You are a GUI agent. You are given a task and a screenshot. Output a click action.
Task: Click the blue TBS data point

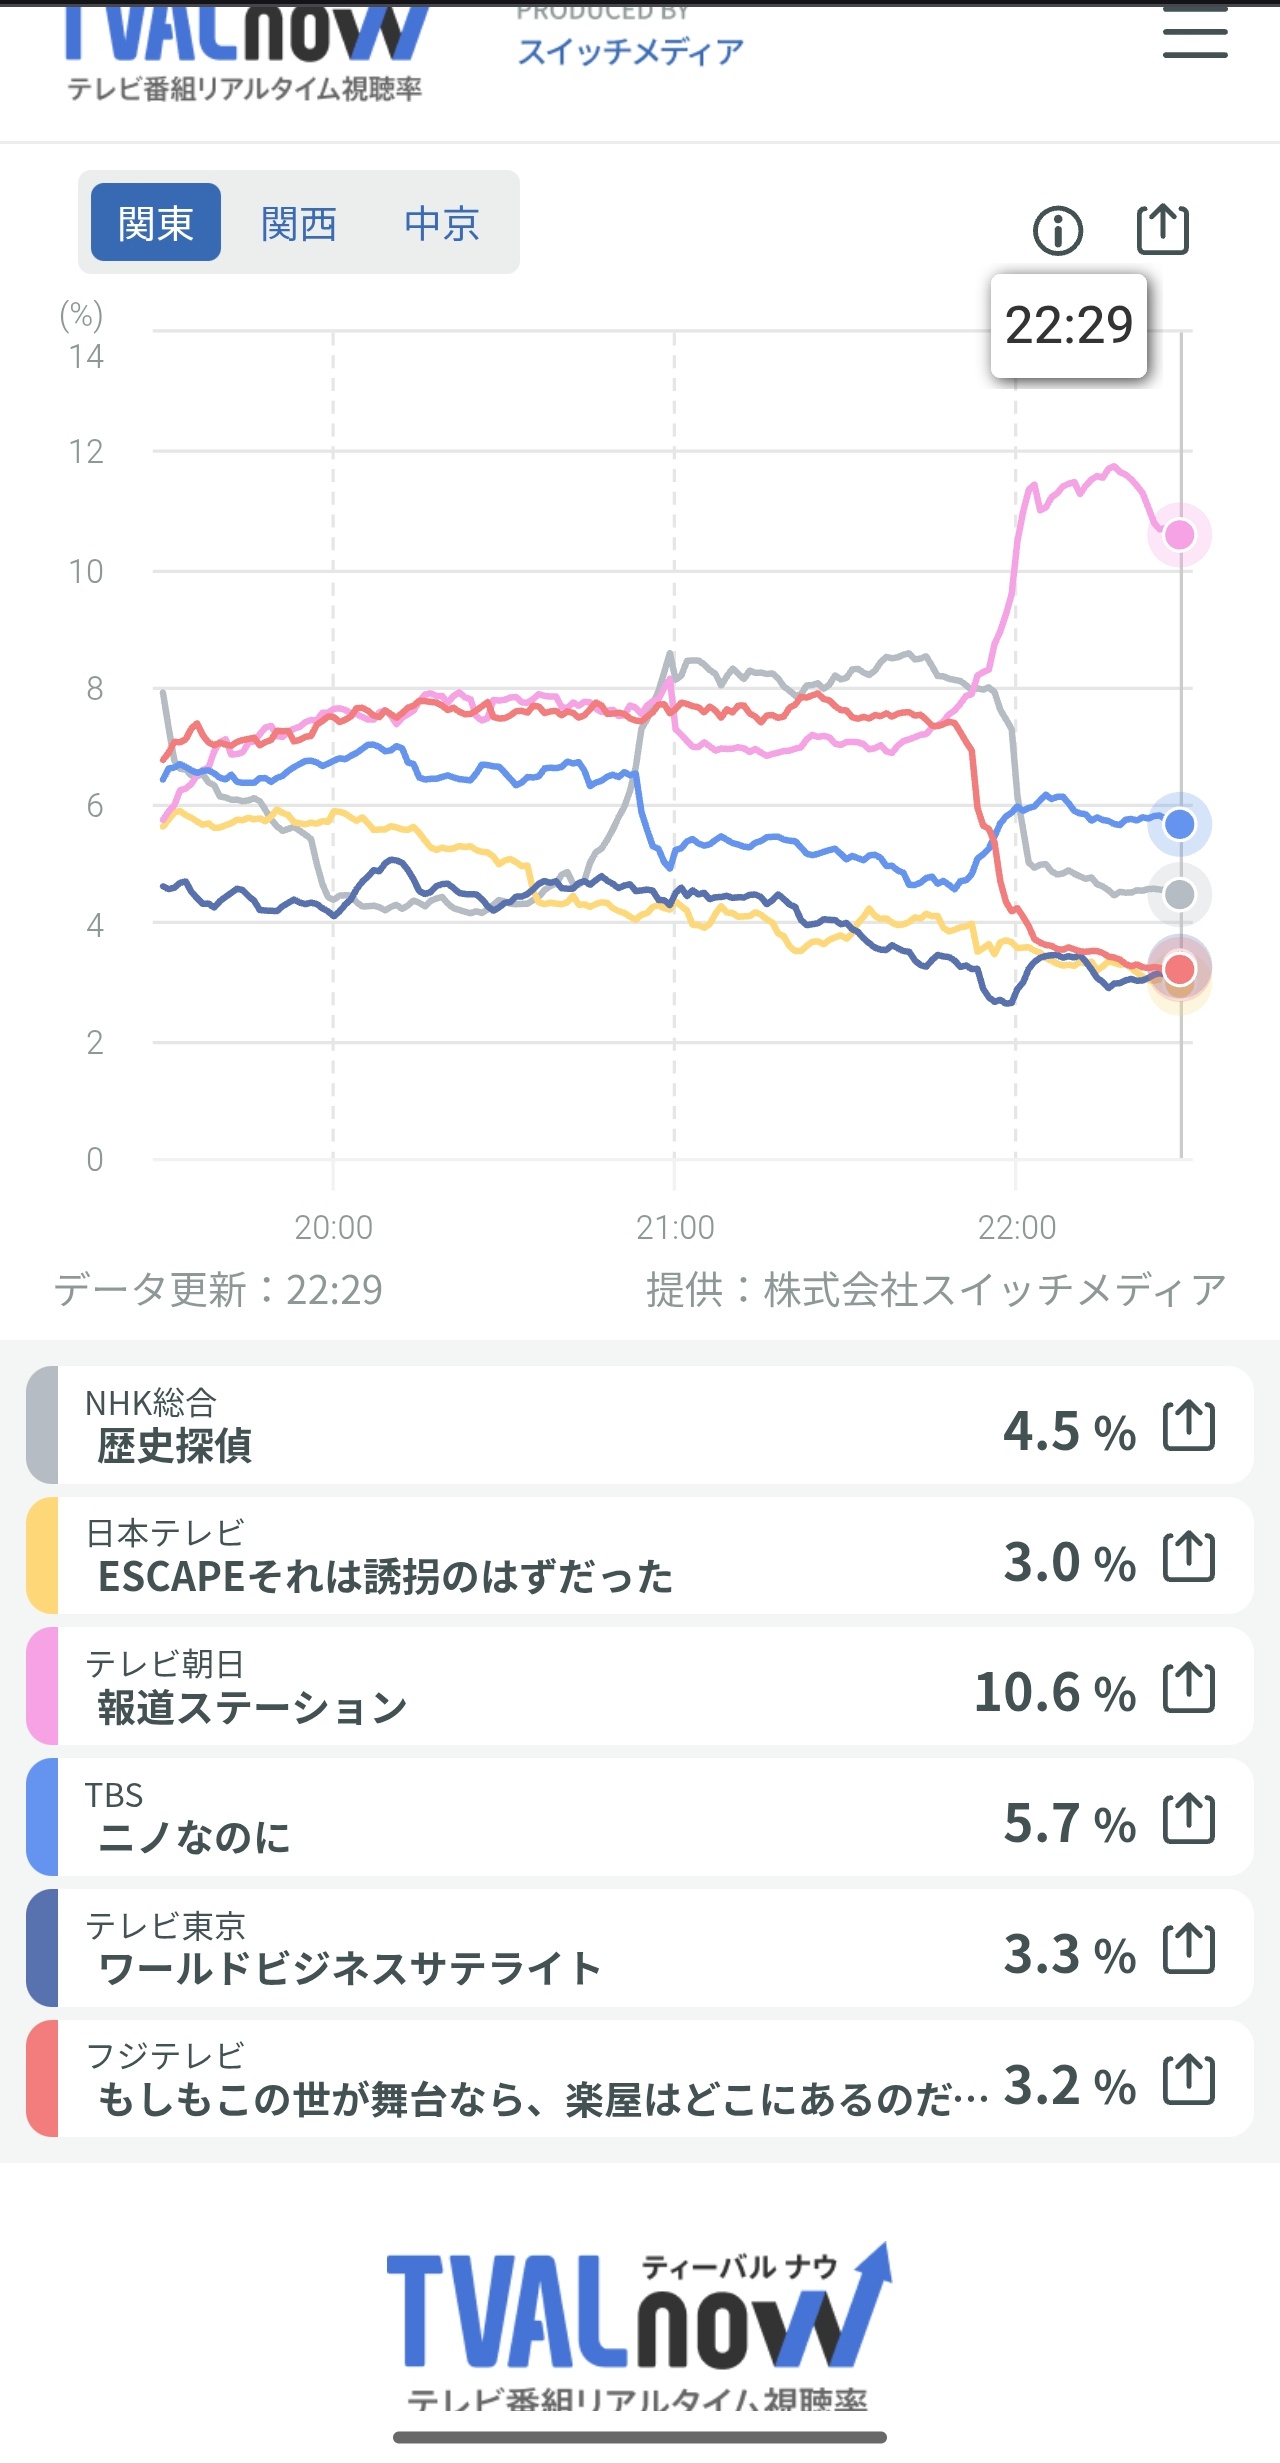click(x=1180, y=824)
